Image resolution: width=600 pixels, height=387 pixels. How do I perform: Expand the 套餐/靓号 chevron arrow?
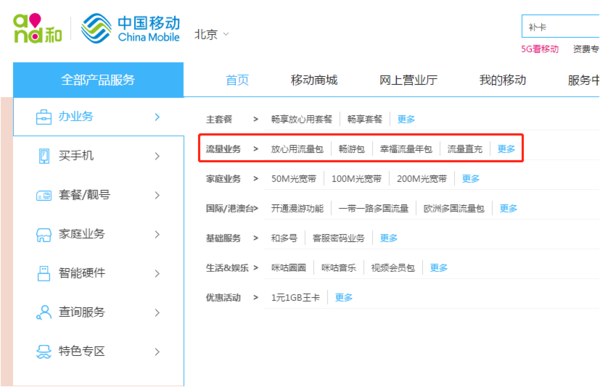[x=157, y=195]
